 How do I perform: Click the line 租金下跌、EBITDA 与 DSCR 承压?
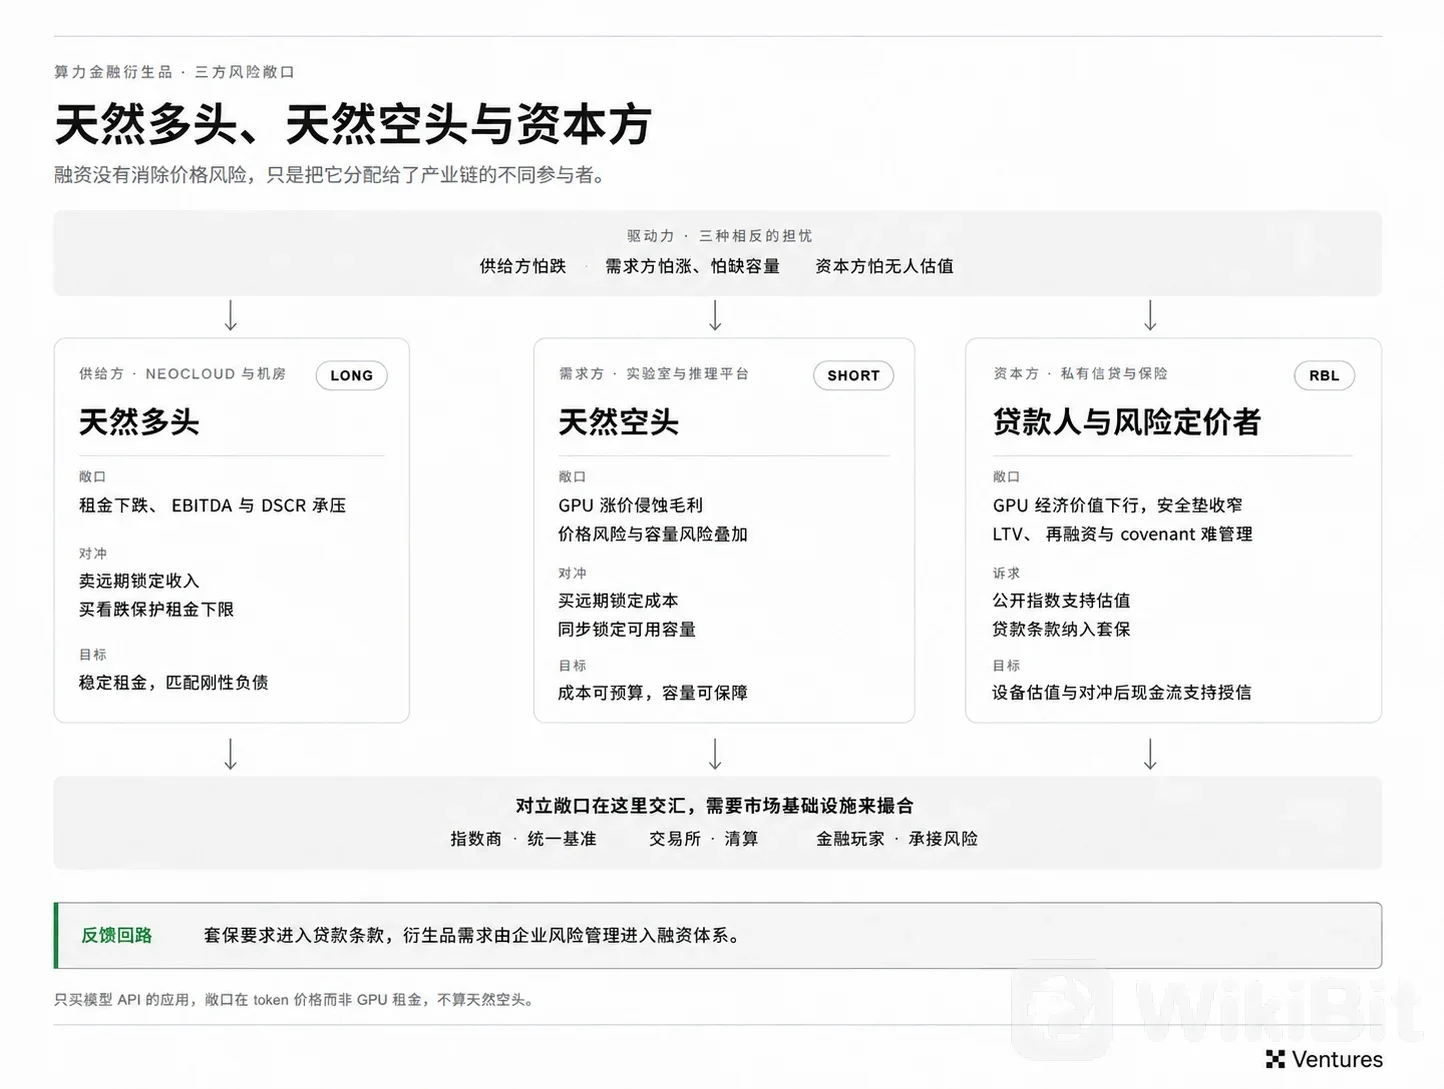pos(213,505)
